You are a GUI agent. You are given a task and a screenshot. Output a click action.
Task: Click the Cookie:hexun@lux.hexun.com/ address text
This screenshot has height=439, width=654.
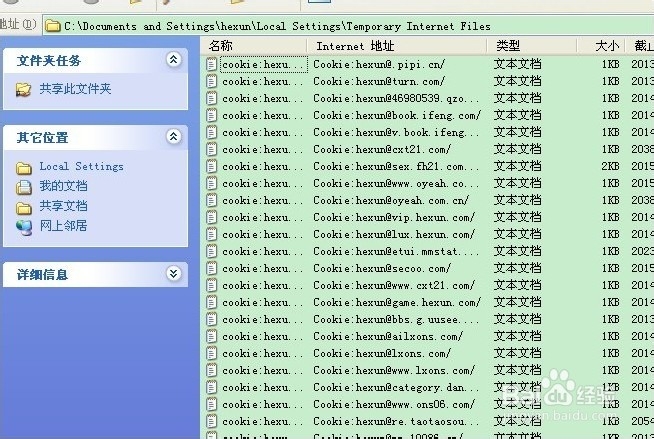(x=394, y=234)
